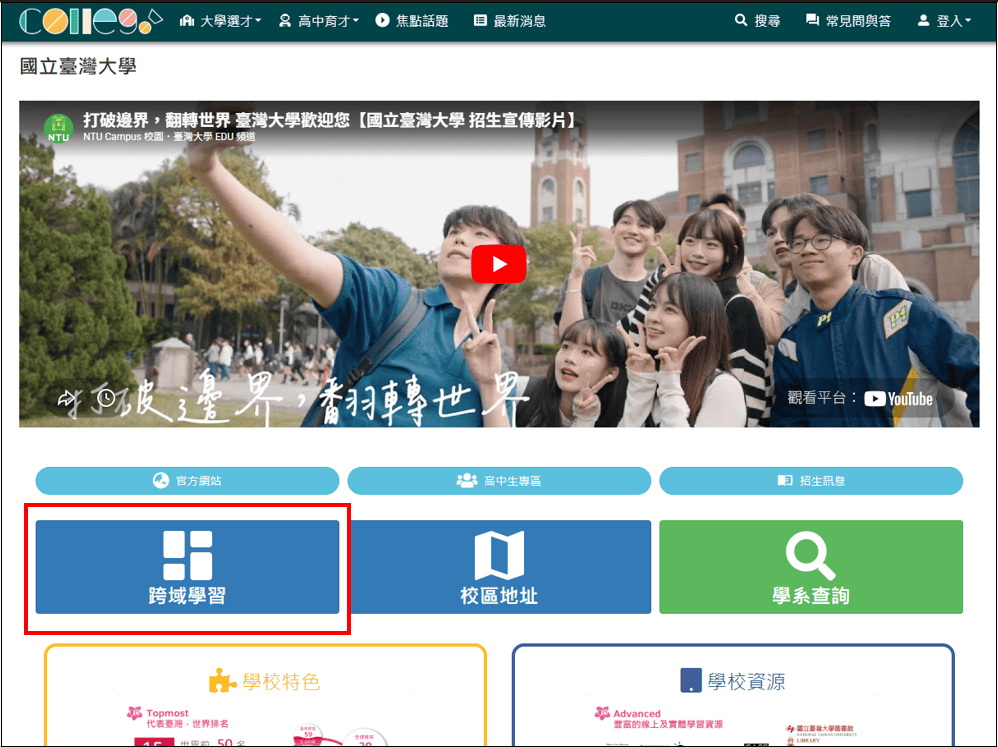
Task: Click the 招生訊息 button
Action: coord(810,481)
